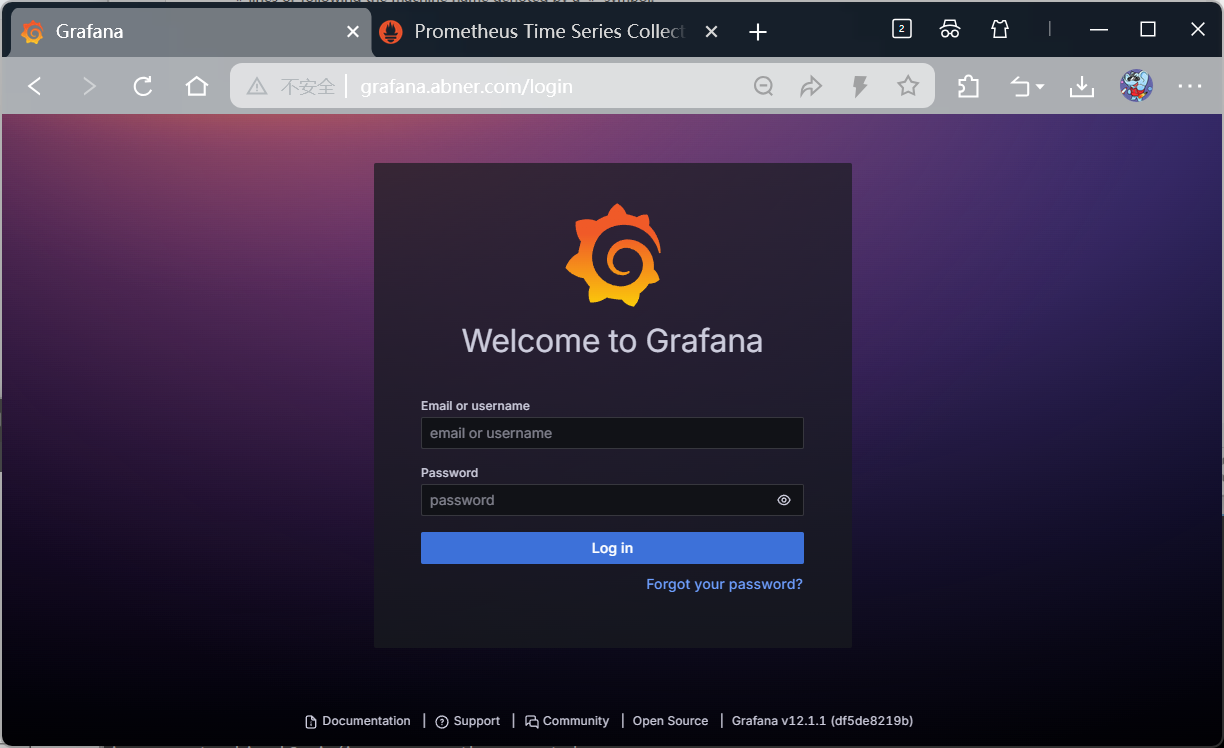Open the extensions puzzle icon
The width and height of the screenshot is (1224, 748).
pos(968,86)
